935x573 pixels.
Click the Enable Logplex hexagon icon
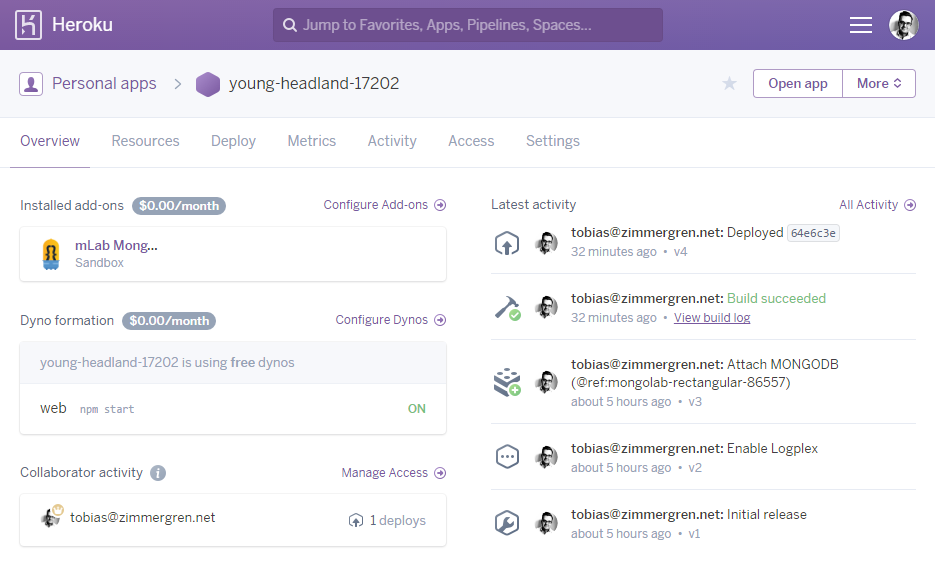click(x=507, y=457)
